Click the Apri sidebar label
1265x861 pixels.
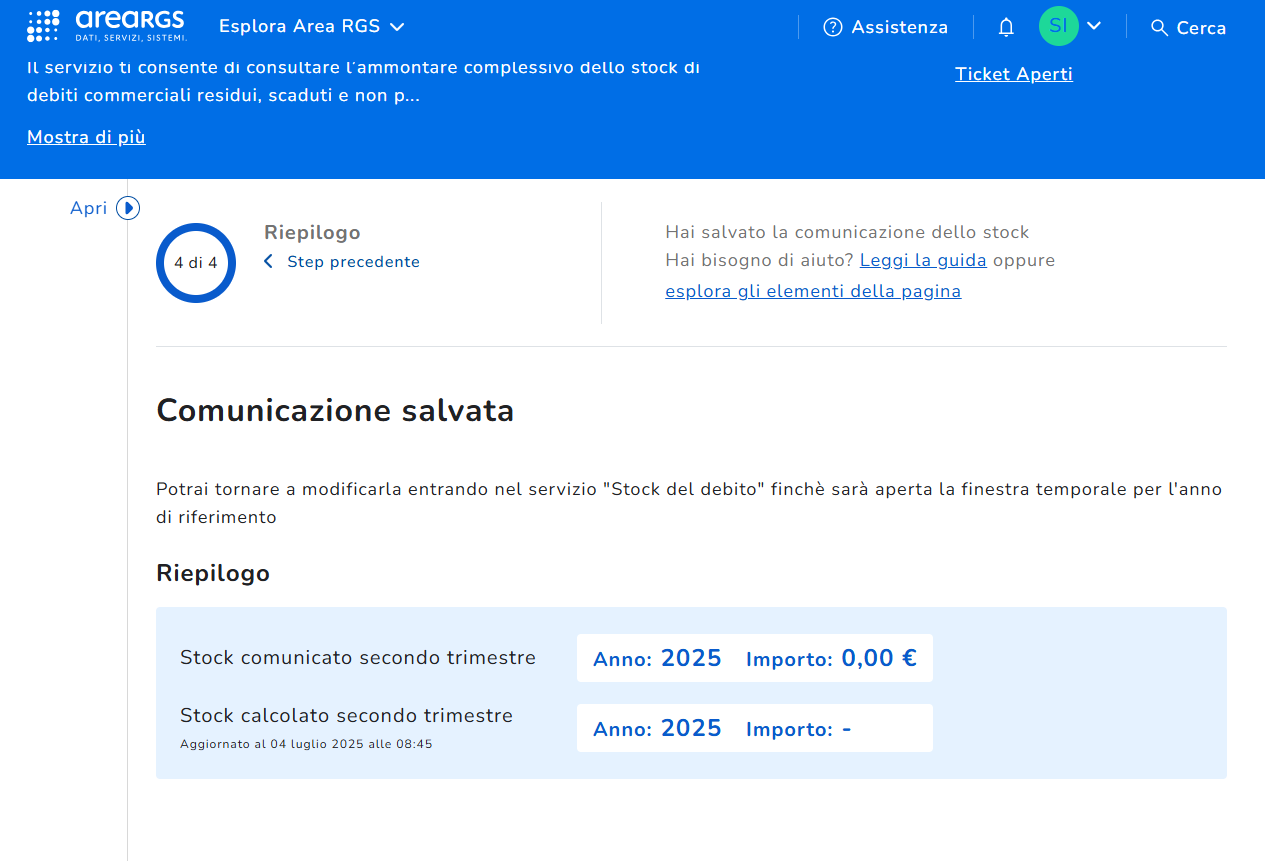pos(88,208)
